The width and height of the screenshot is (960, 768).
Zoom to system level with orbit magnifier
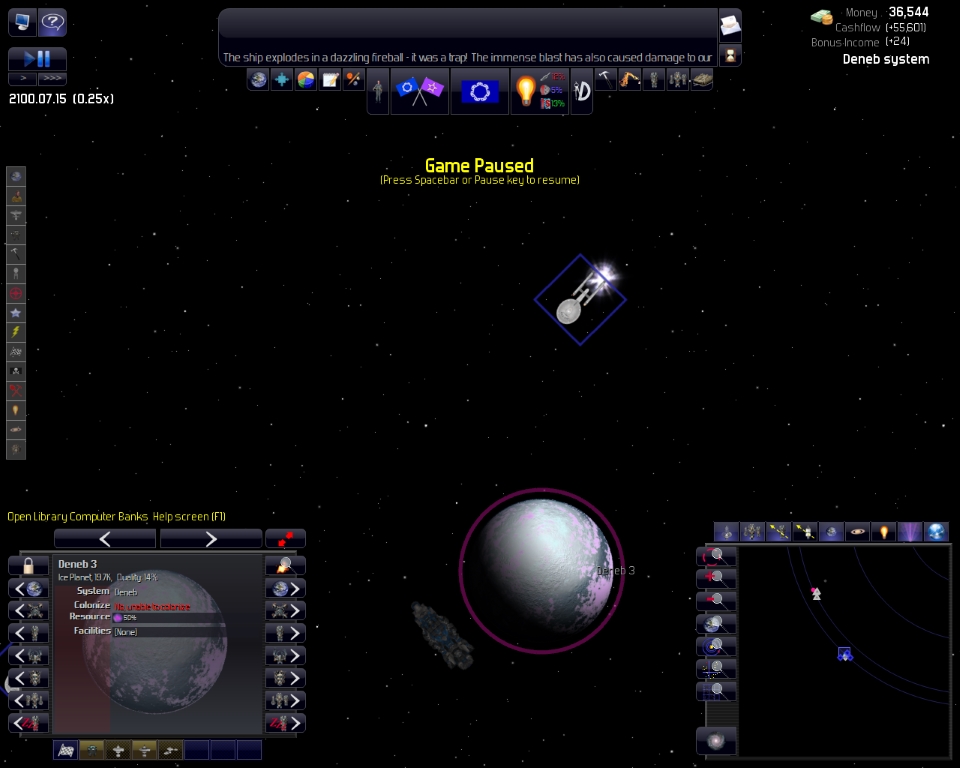point(715,647)
